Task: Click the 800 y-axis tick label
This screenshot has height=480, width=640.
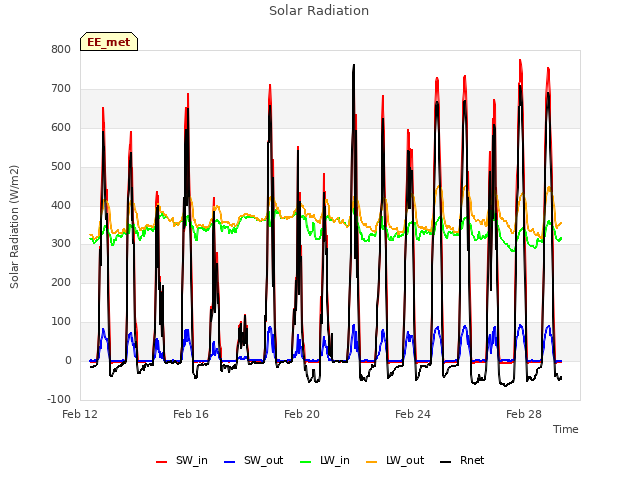Action: (61, 49)
